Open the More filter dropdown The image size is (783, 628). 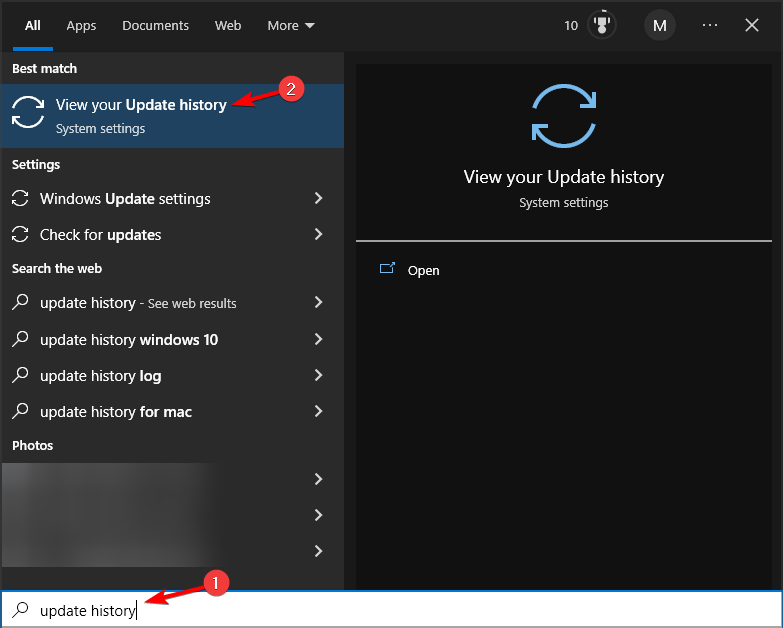291,25
